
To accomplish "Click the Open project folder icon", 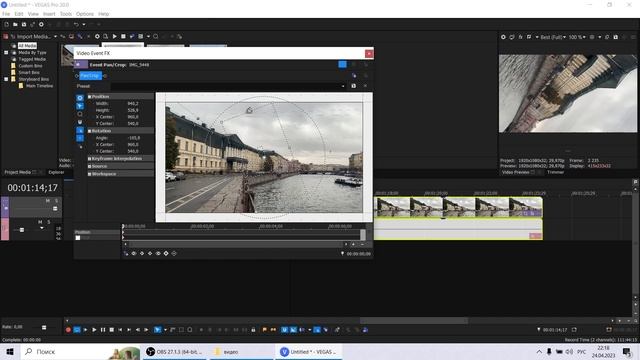I will 15,24.
